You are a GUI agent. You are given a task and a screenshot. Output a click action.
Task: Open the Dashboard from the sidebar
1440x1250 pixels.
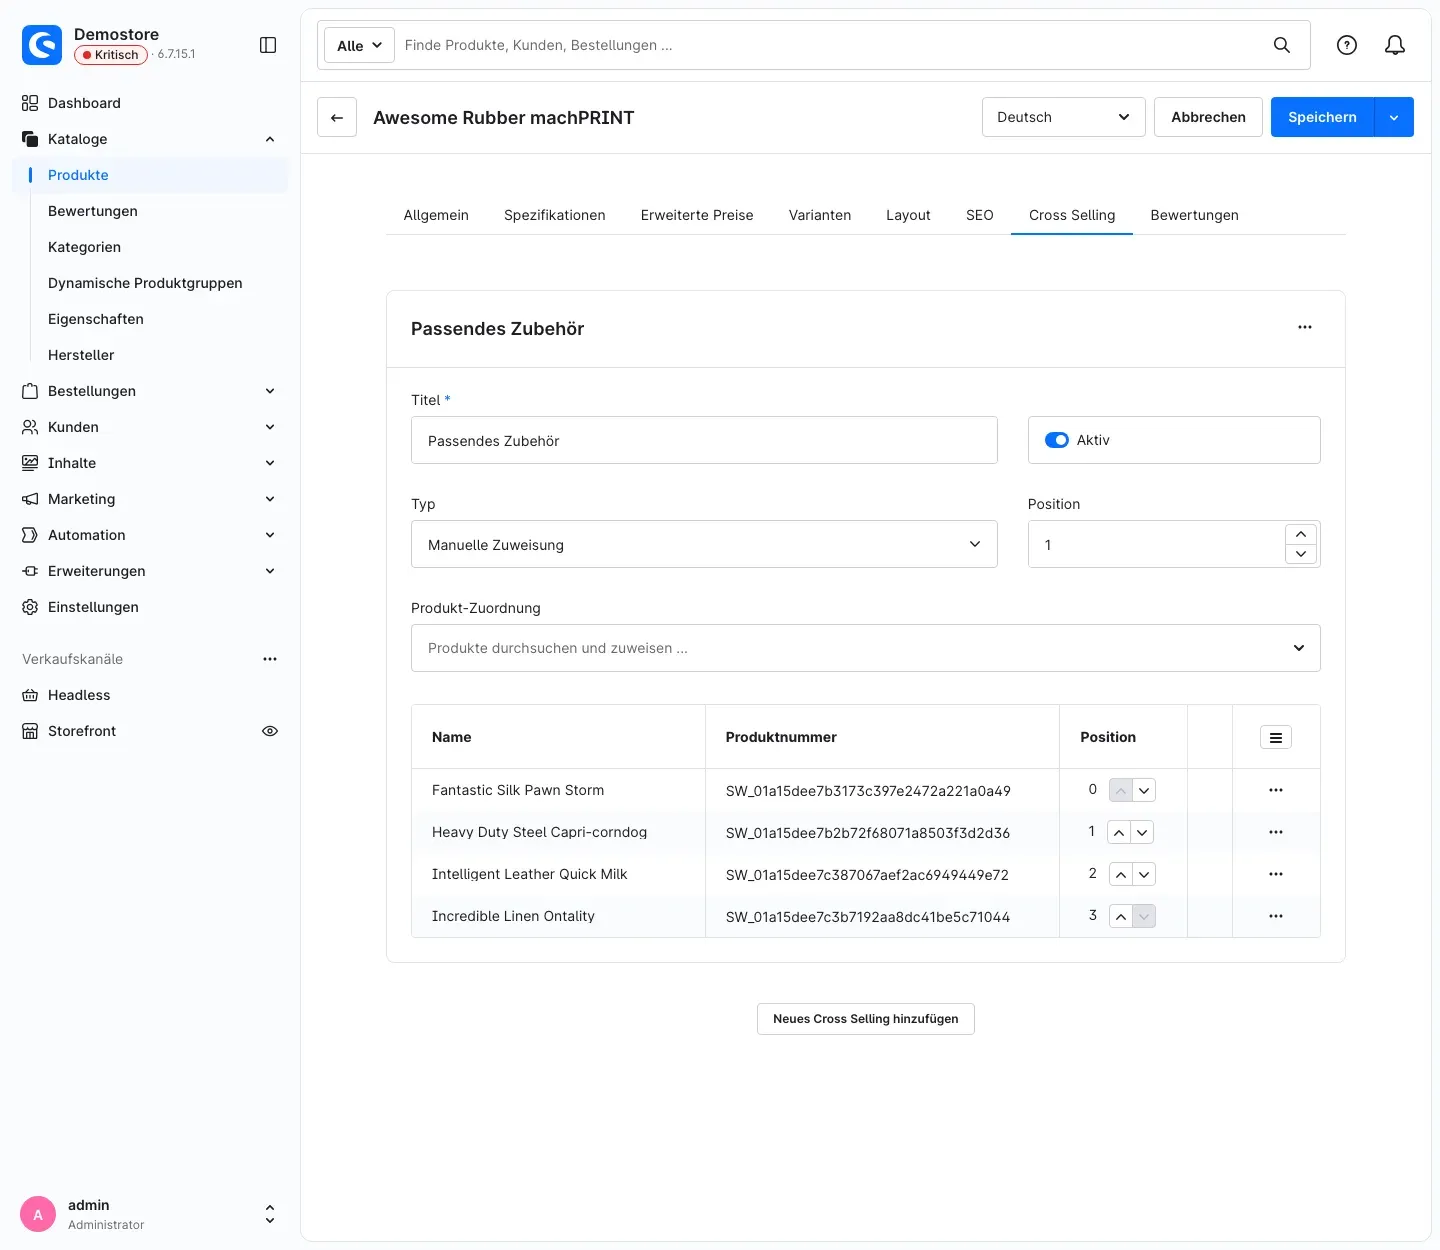click(84, 103)
